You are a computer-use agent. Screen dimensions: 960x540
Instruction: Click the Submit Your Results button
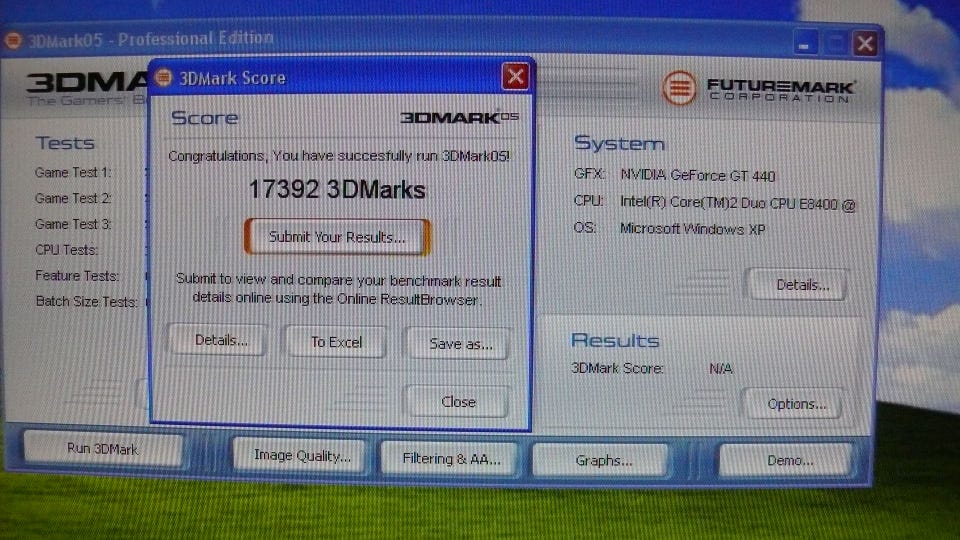point(337,237)
